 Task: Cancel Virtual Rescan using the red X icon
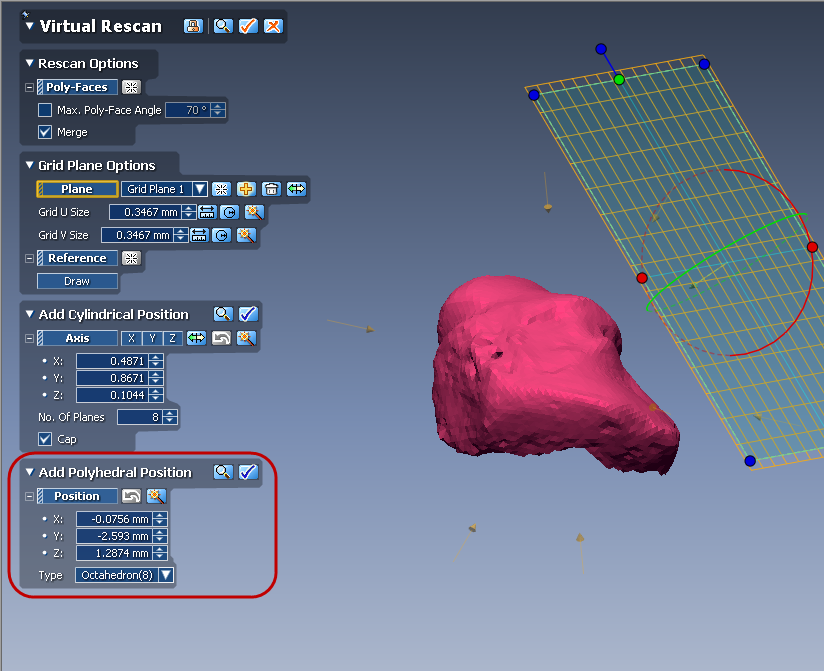click(x=272, y=26)
